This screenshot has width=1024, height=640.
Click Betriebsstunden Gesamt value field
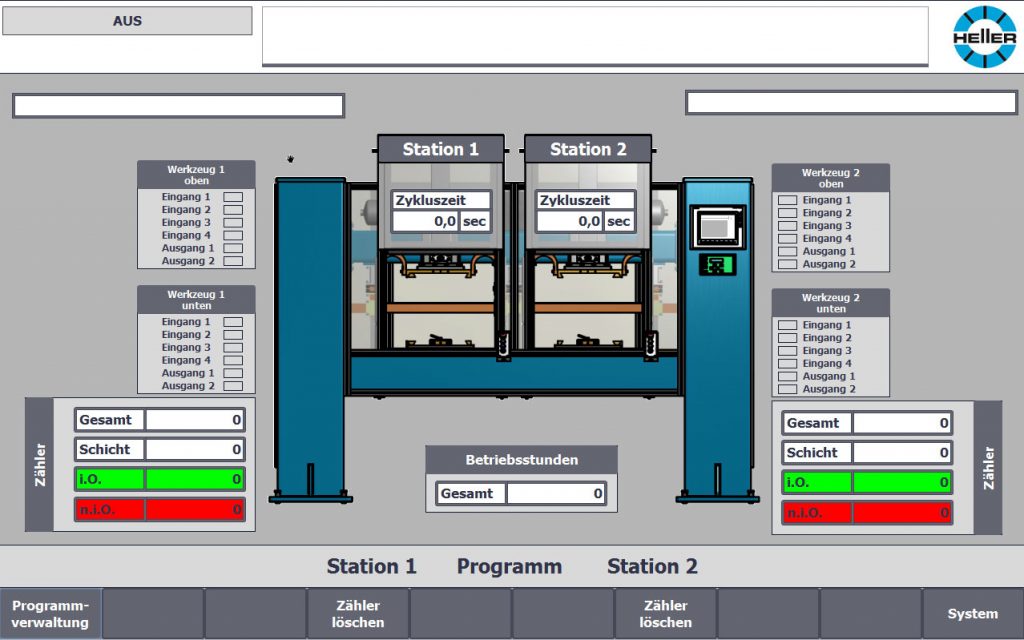[x=555, y=493]
